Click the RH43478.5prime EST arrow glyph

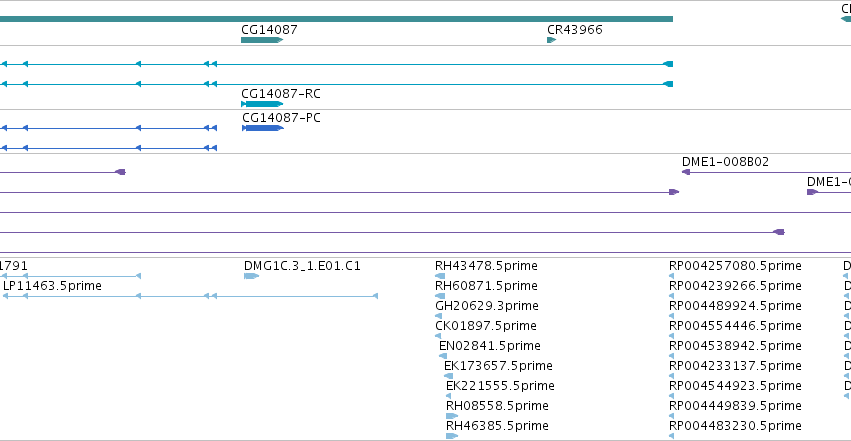[x=440, y=276]
